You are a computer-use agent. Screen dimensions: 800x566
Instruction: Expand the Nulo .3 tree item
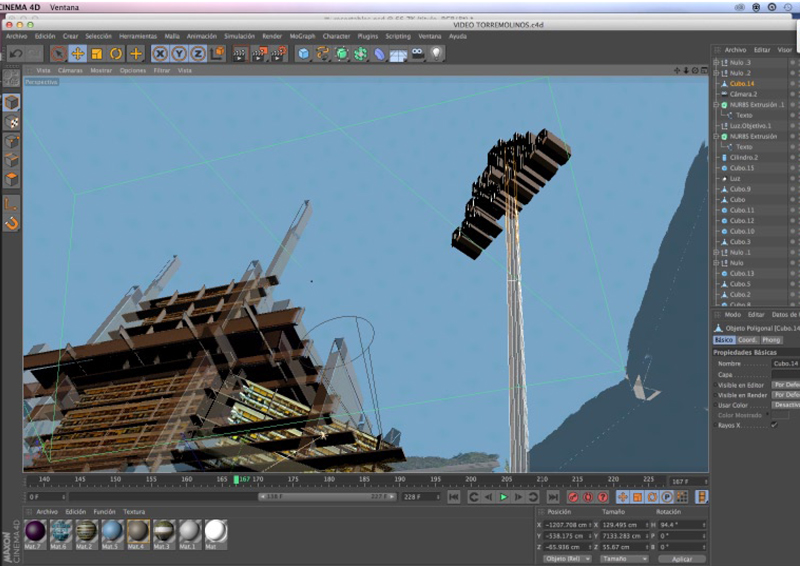[717, 62]
